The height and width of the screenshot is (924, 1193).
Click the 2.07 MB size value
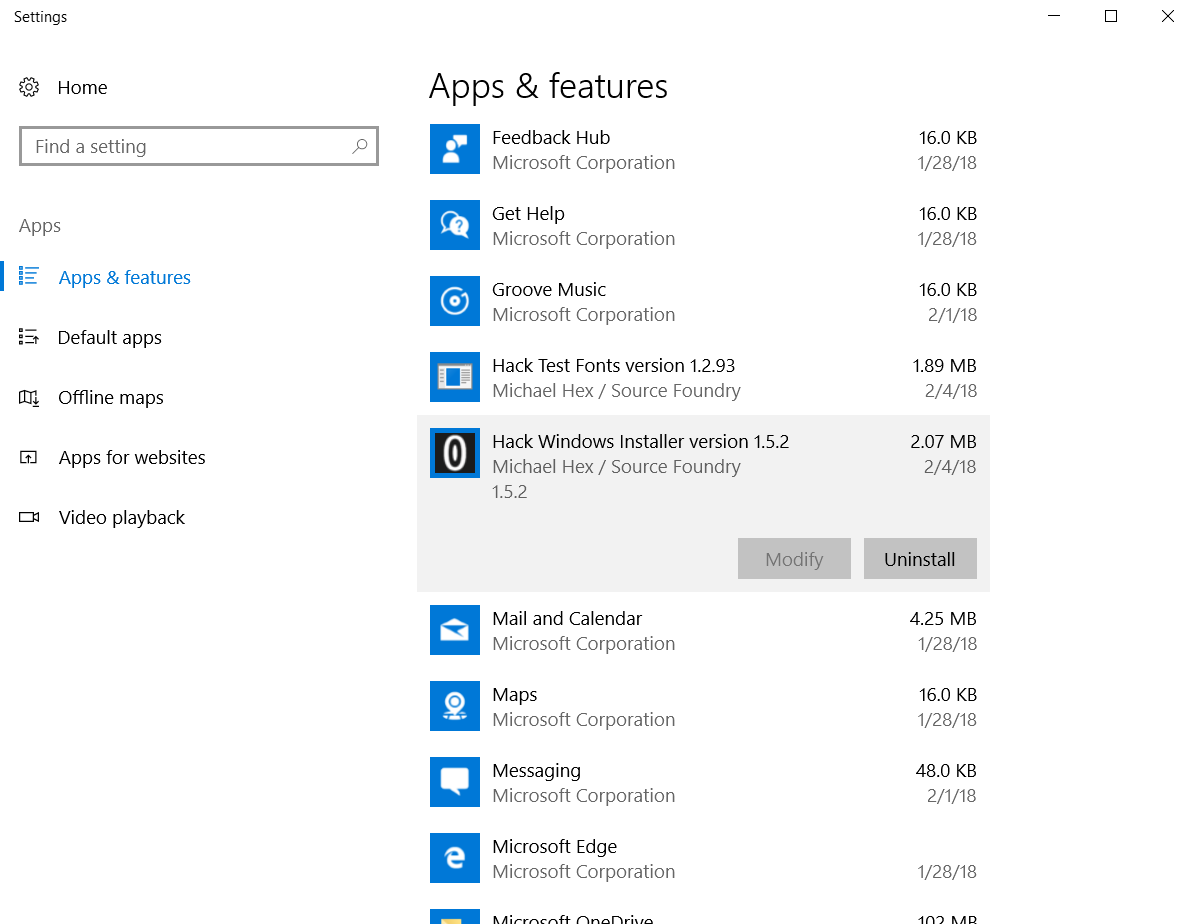(x=943, y=441)
